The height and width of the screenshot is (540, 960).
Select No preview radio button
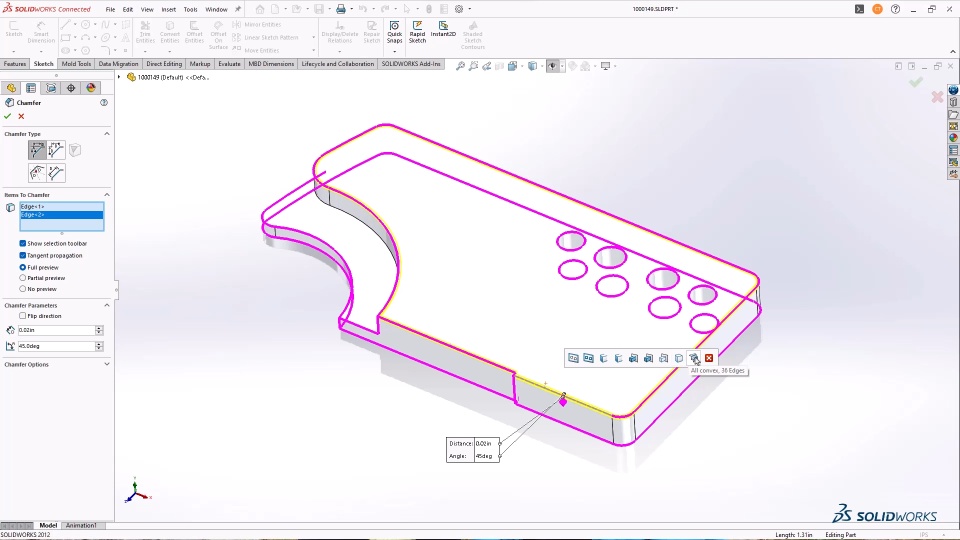click(x=23, y=289)
